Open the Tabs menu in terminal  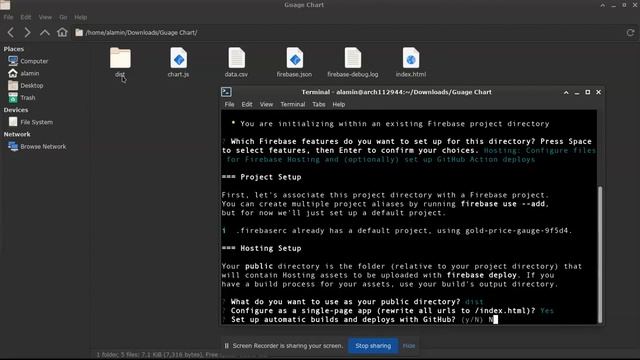319,104
